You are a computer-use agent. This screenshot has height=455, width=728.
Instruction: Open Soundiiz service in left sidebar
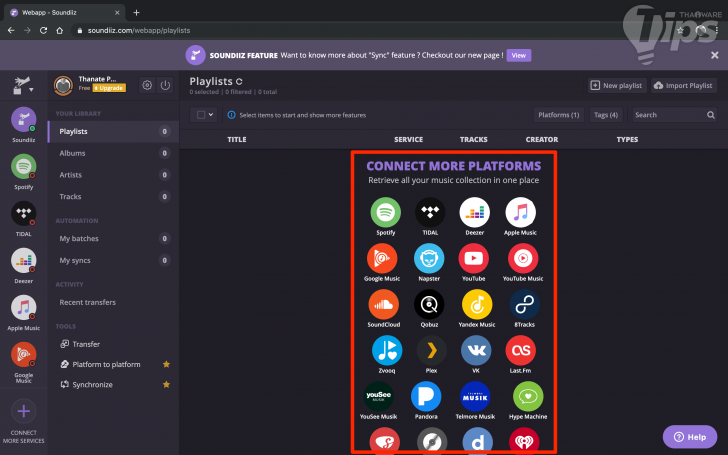click(24, 119)
